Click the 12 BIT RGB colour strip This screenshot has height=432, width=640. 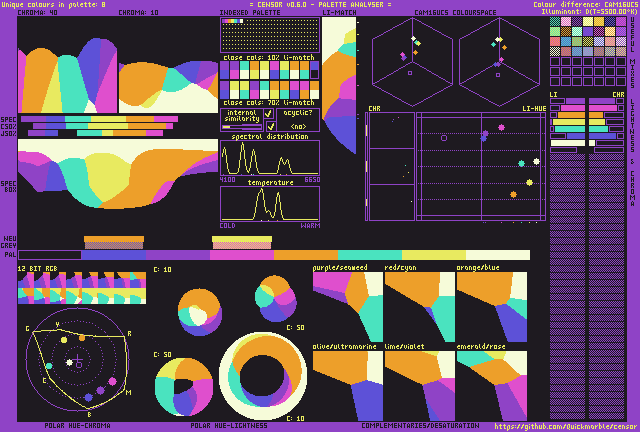[x=82, y=288]
